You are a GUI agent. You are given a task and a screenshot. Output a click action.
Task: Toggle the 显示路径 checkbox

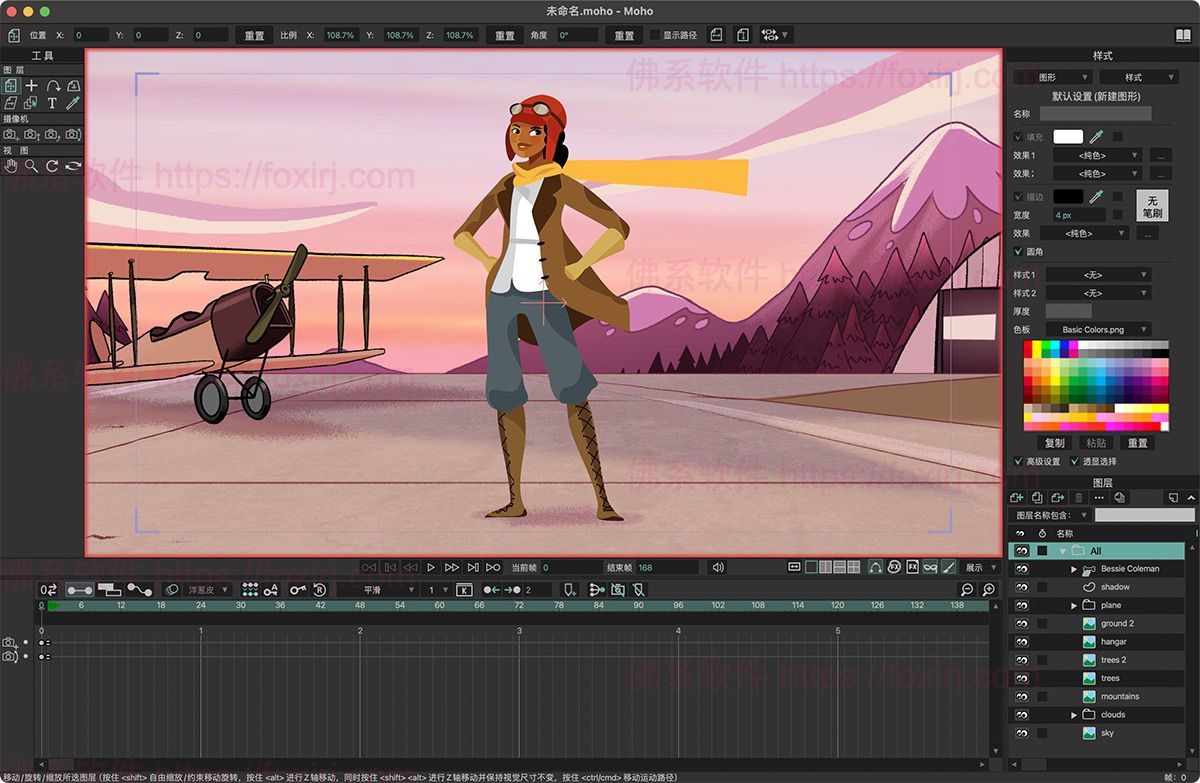click(655, 35)
